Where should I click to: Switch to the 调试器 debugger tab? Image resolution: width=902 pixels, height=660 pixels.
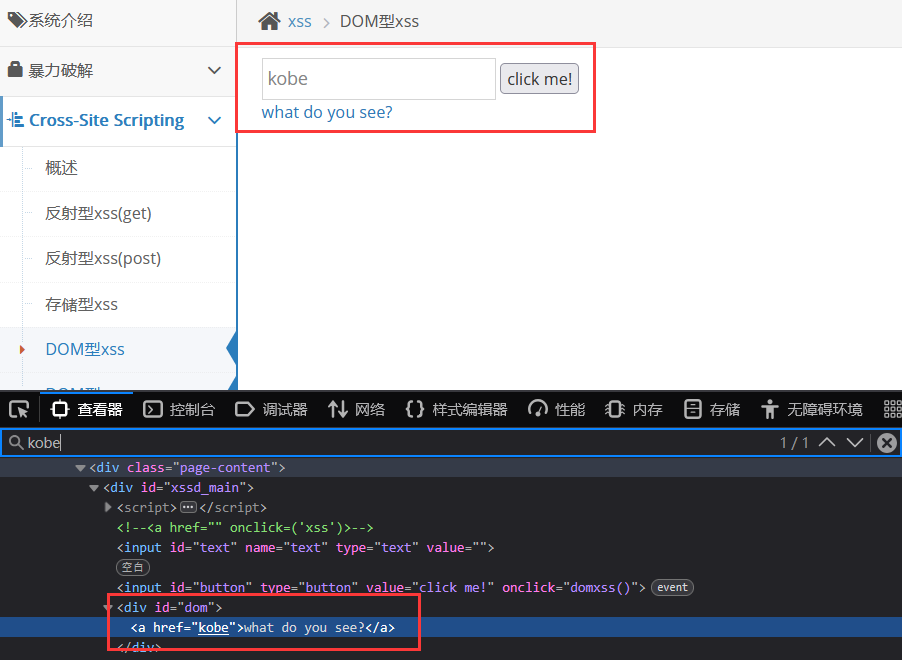coord(271,410)
